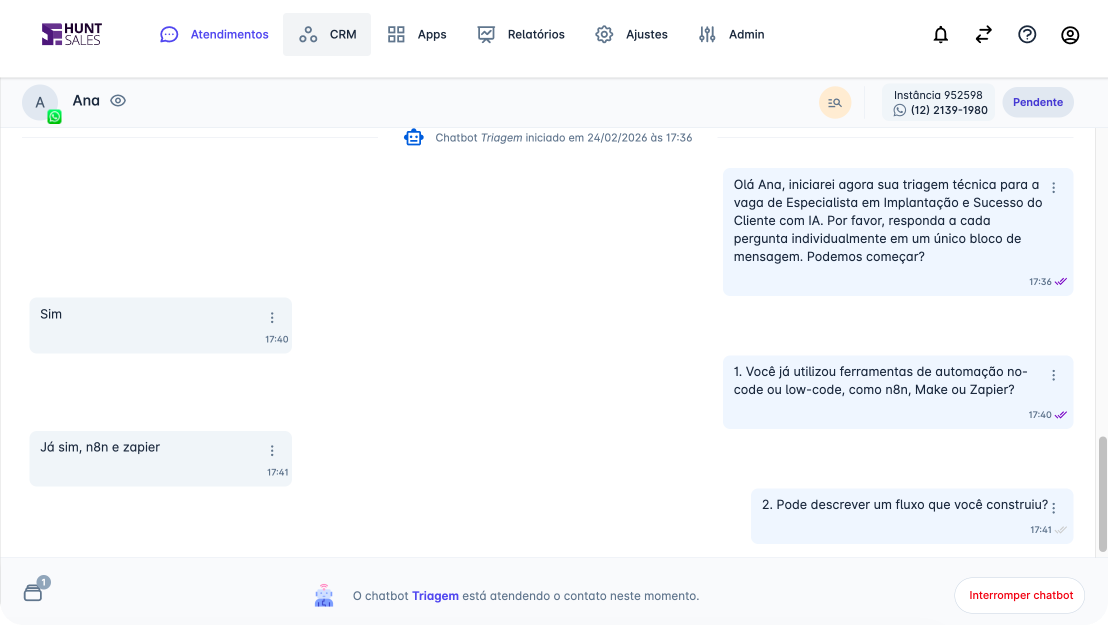Open the Relatórios reports icon
The width and height of the screenshot is (1108, 625).
click(x=486, y=33)
